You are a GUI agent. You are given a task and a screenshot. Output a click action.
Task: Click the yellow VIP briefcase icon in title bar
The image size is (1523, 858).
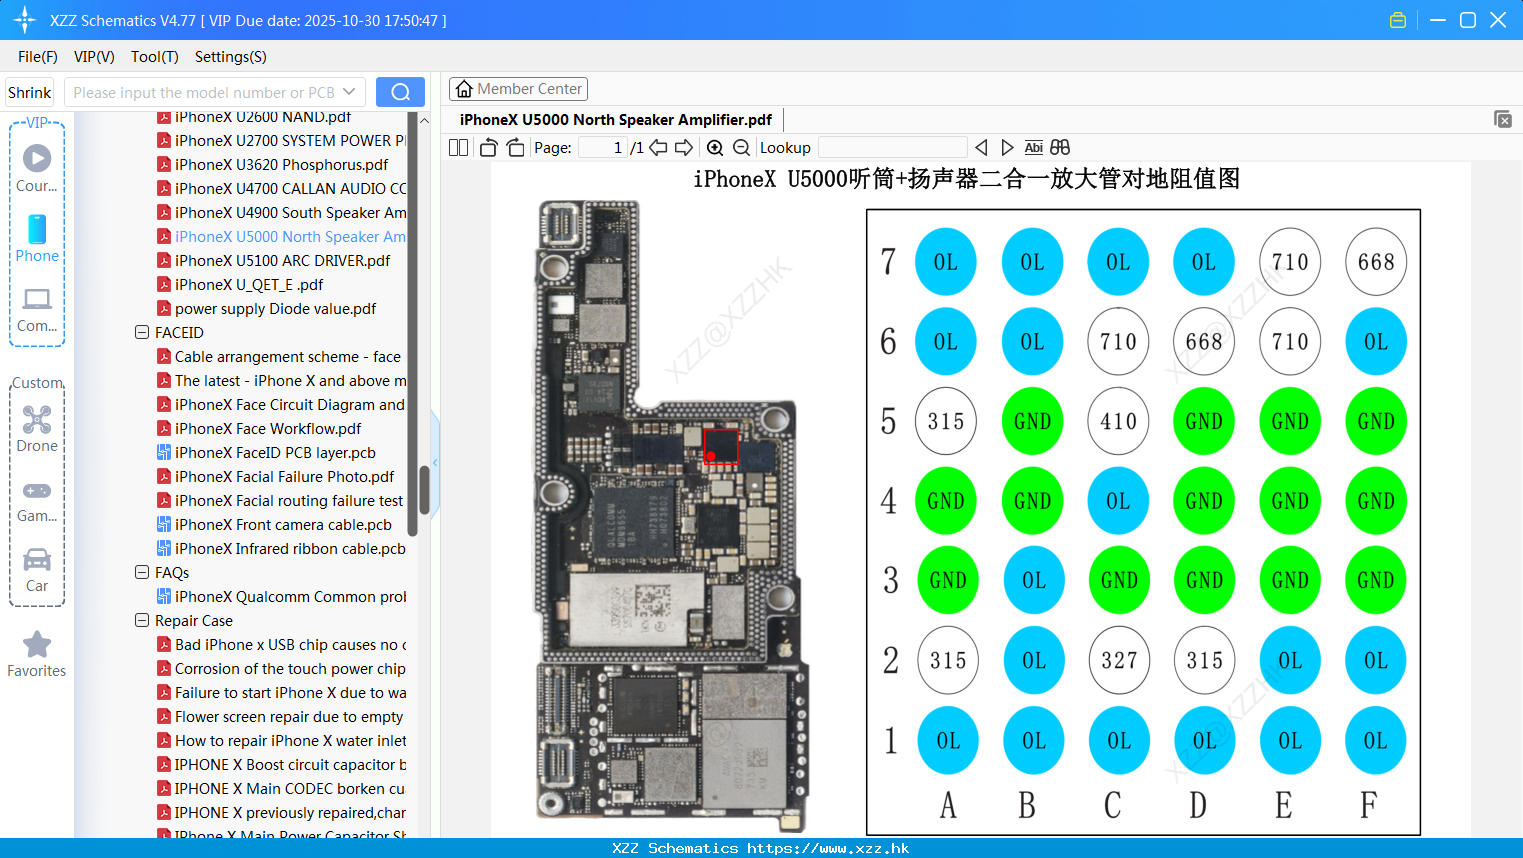1398,20
